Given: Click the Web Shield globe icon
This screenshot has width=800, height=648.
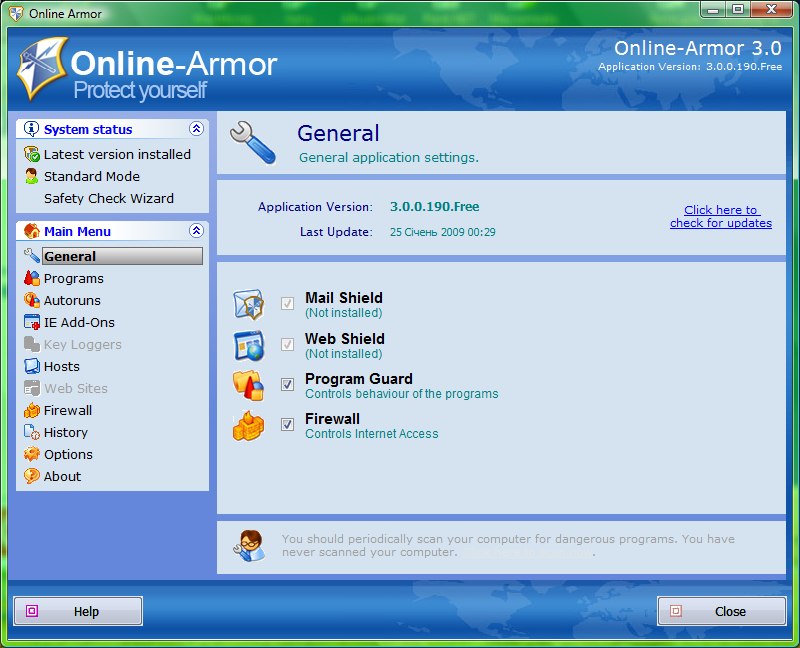Looking at the screenshot, I should pos(248,345).
